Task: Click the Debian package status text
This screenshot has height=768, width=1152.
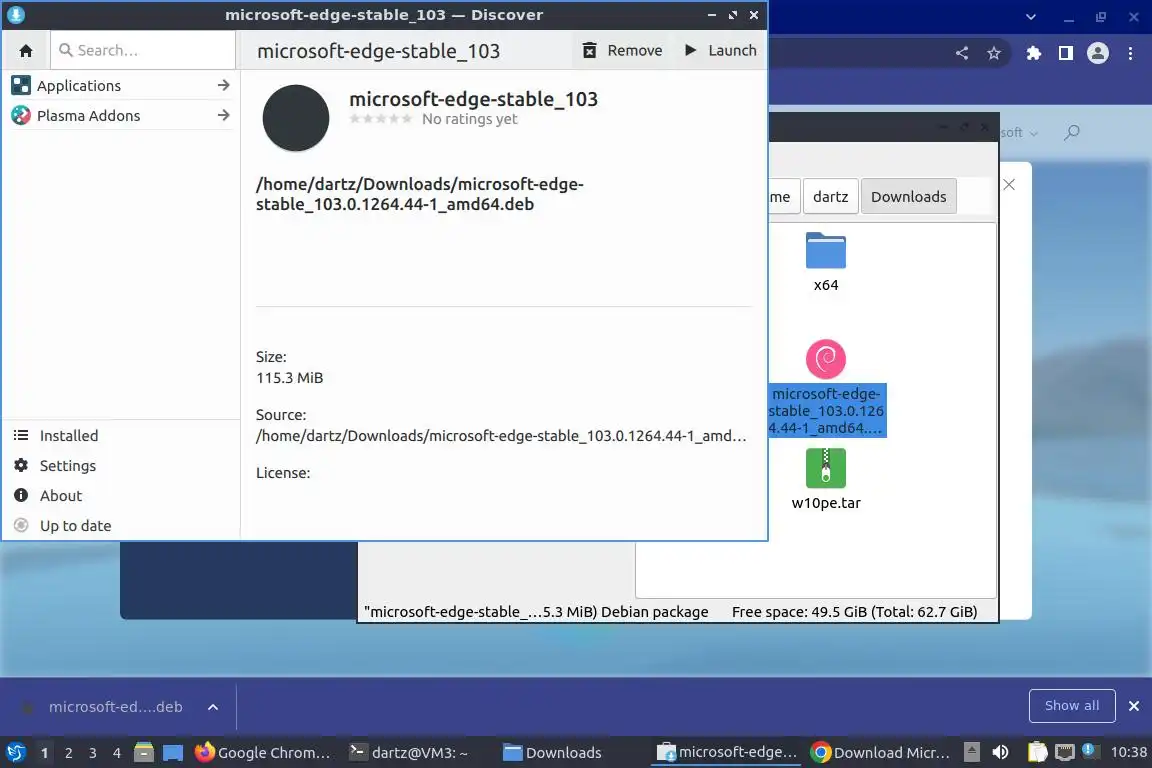Action: click(536, 611)
